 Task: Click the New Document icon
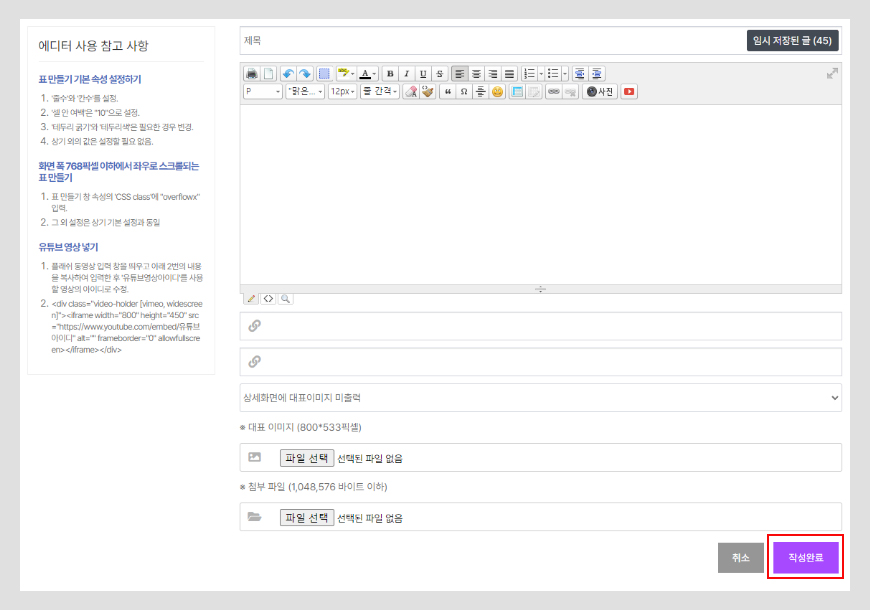[269, 73]
